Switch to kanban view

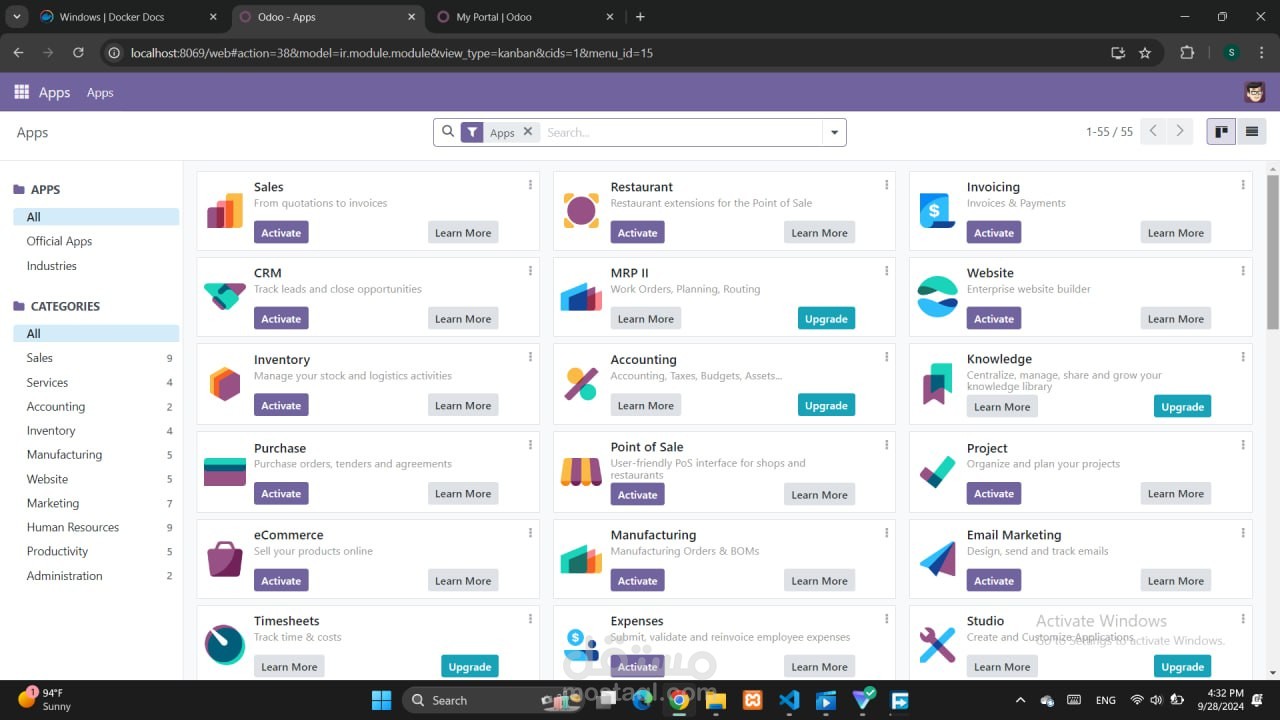(x=1221, y=132)
